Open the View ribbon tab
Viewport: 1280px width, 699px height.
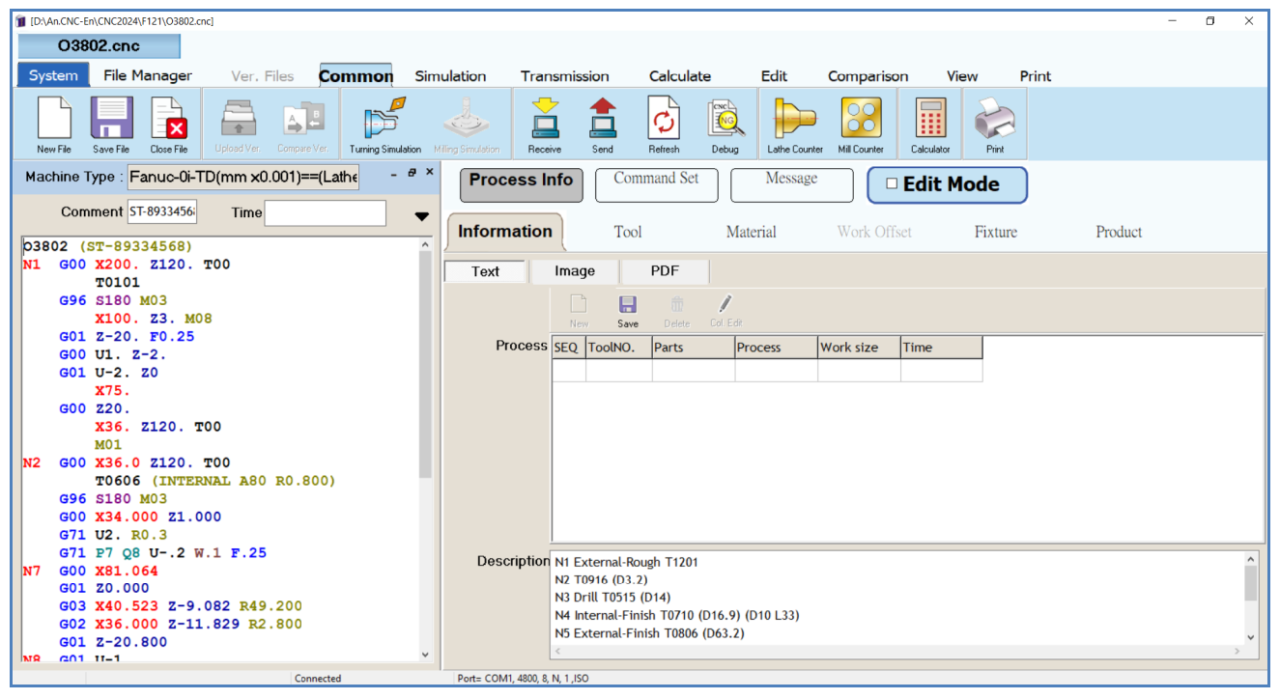(962, 76)
